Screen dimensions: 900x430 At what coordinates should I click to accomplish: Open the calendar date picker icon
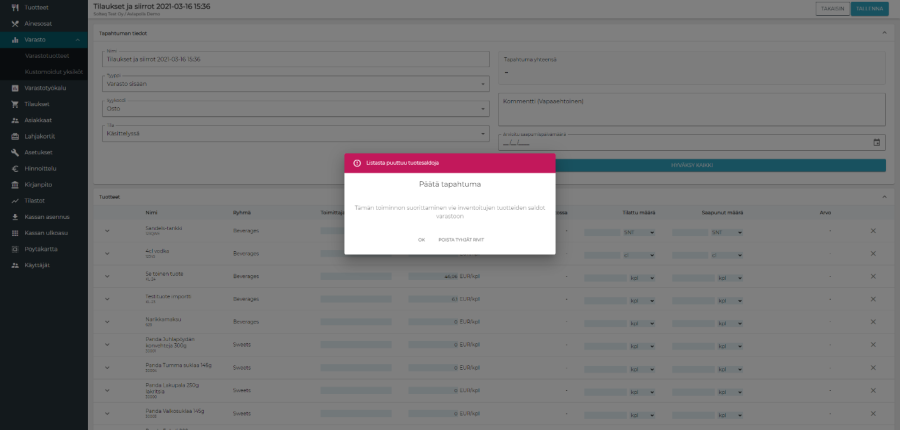click(x=876, y=142)
